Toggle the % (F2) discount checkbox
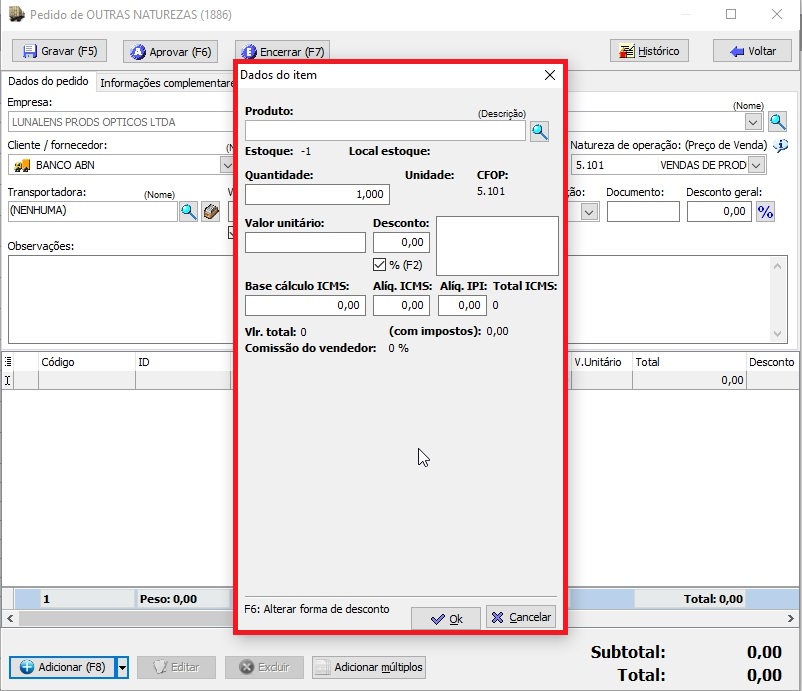Viewport: 802px width, 691px height. pyautogui.click(x=379, y=264)
